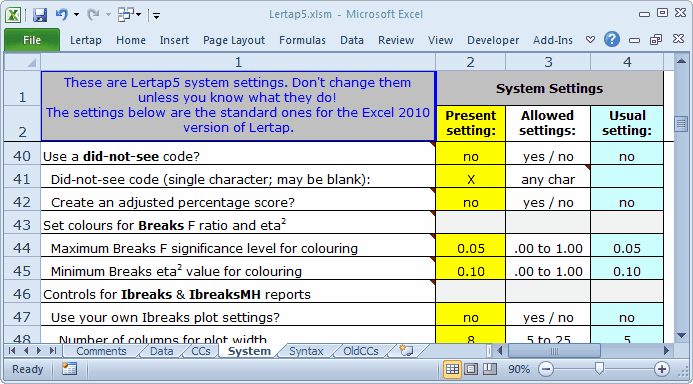Click the Redo icon

93,15
